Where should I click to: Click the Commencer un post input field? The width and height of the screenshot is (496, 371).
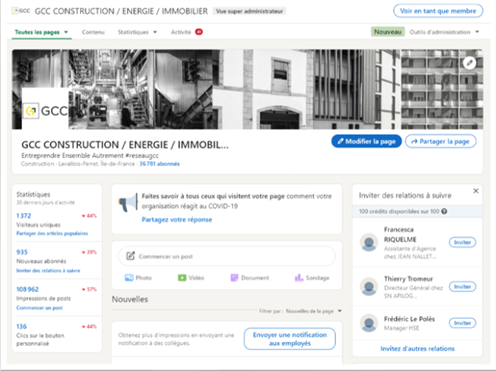pos(227,256)
